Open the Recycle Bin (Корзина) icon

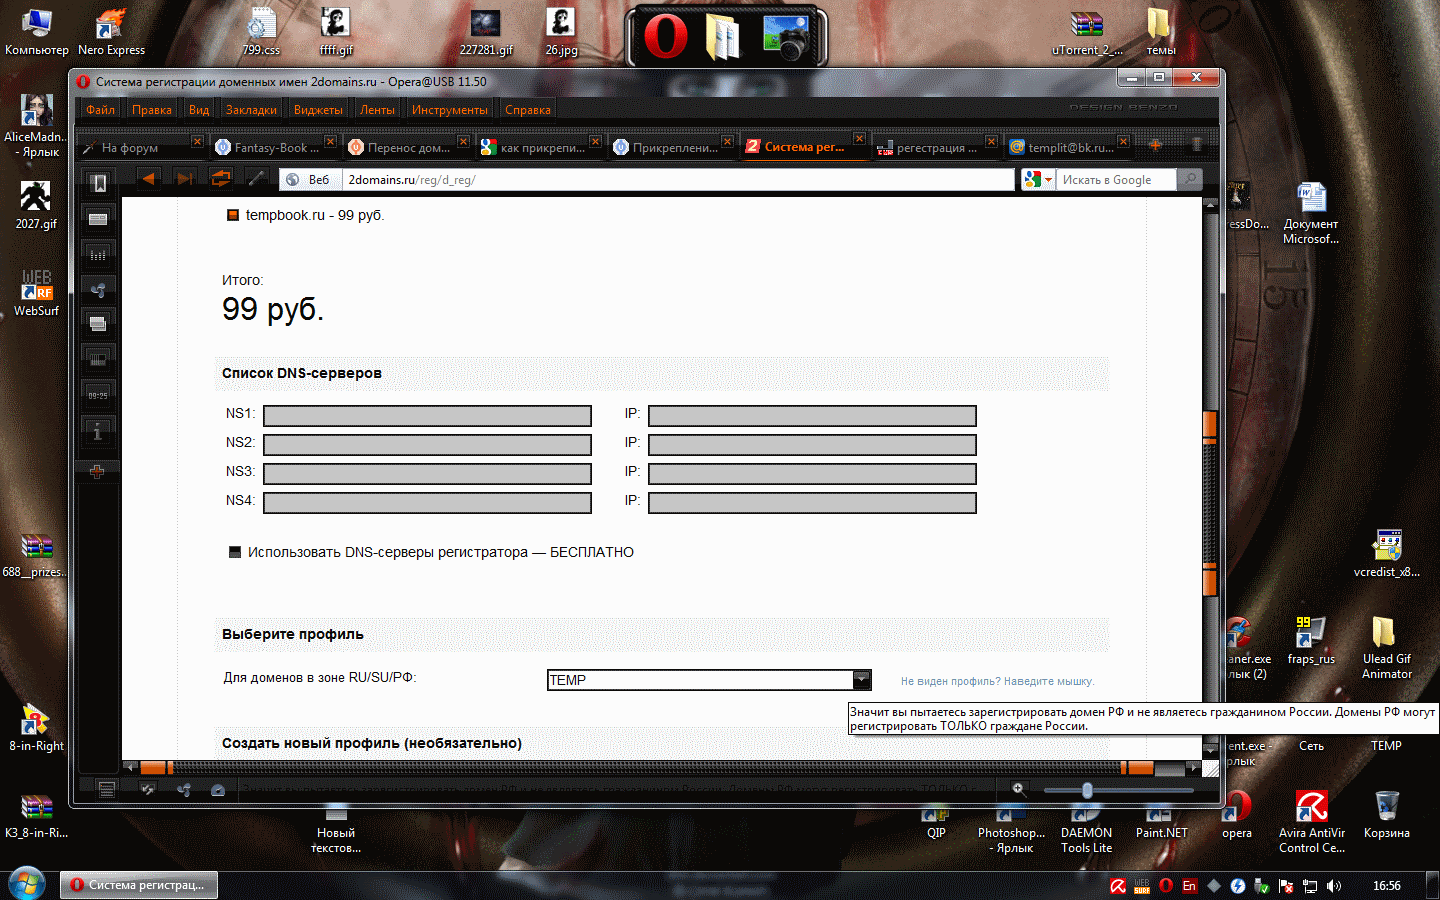(1386, 814)
